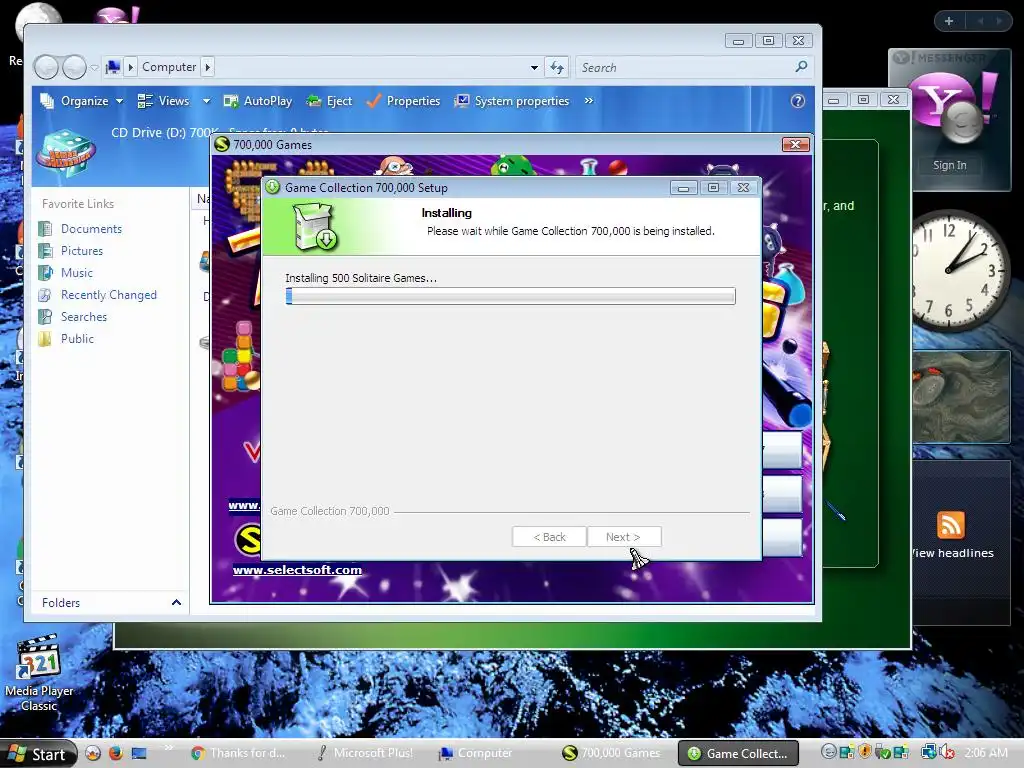Click the Refresh button in the address bar
Viewport: 1024px width, 768px height.
coord(557,67)
